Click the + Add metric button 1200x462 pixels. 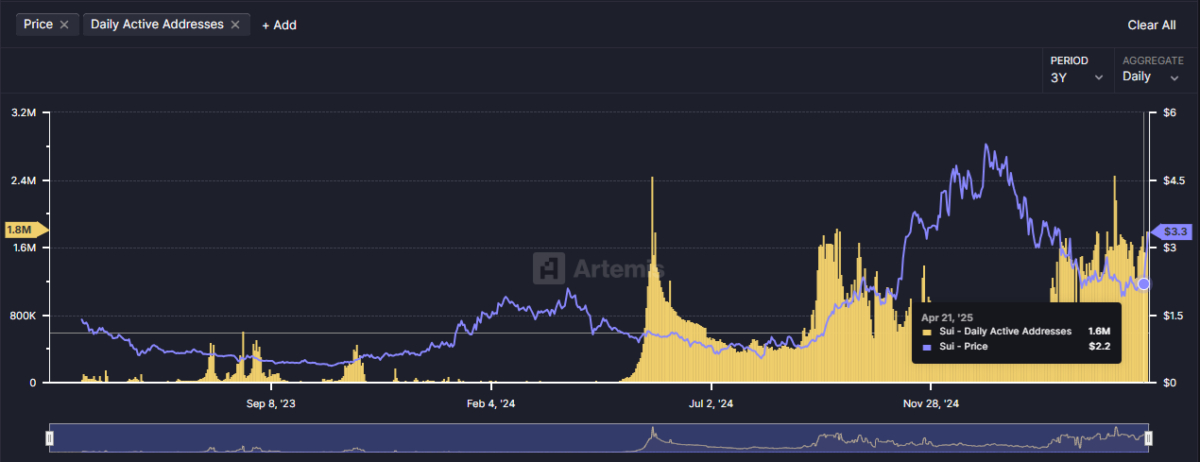click(279, 25)
